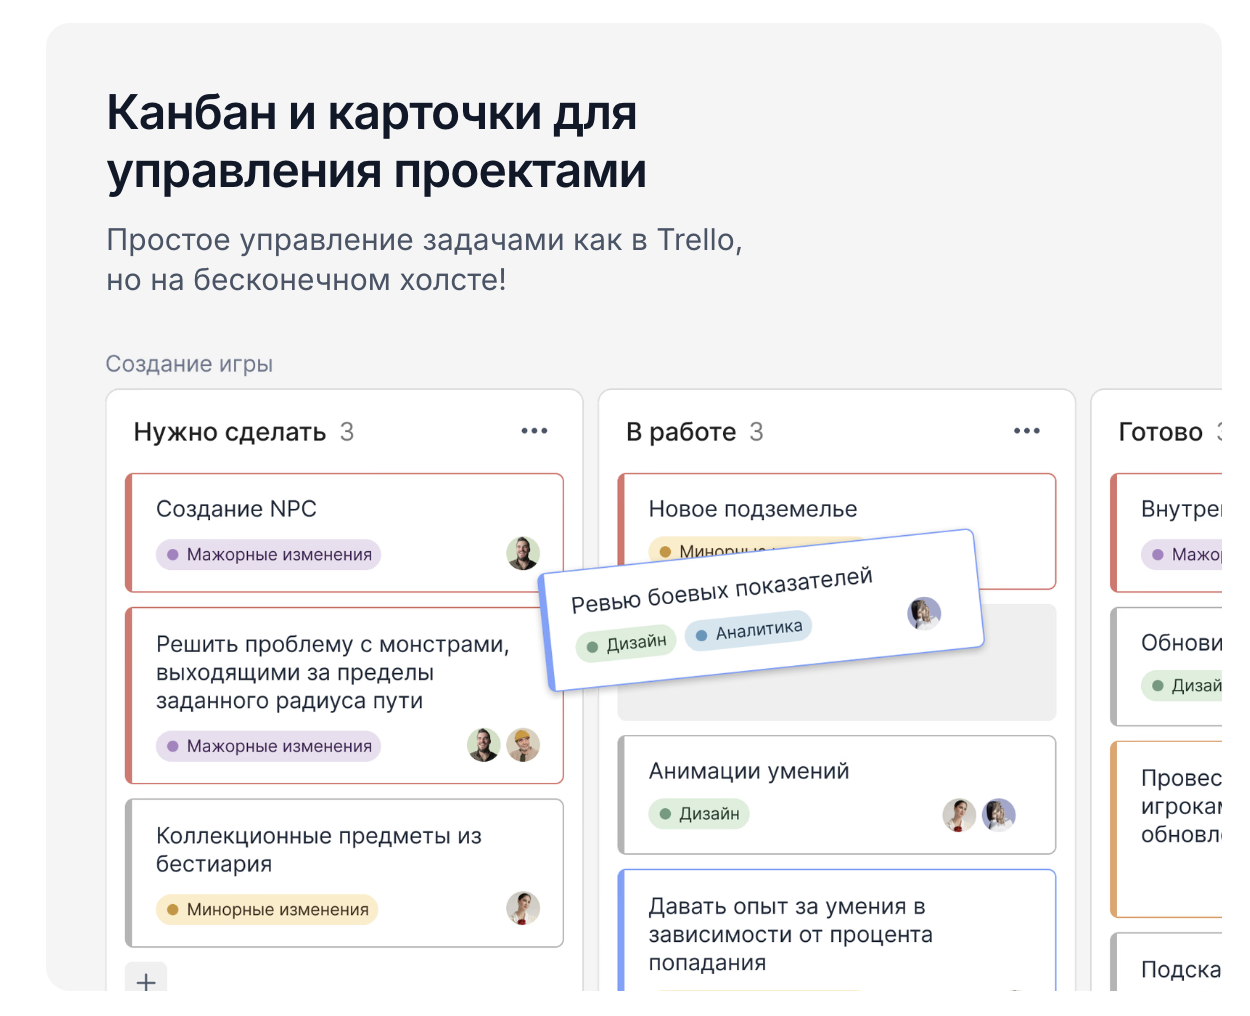
Task: Click the Нужно сделать column title
Action: [230, 432]
